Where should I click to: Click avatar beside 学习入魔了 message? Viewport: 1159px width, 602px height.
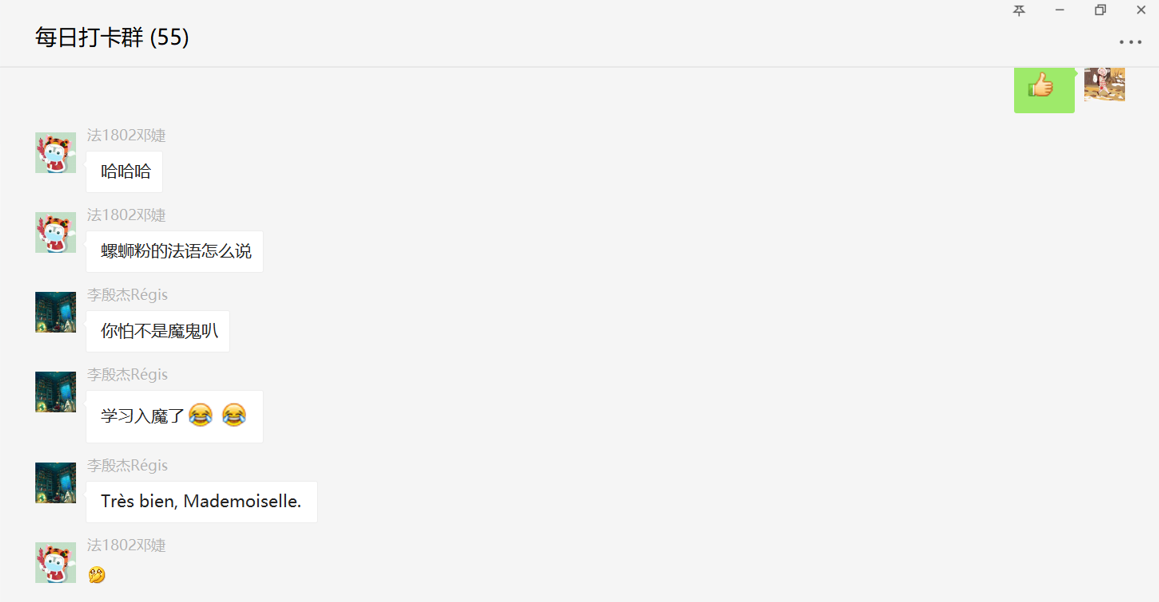pyautogui.click(x=55, y=392)
